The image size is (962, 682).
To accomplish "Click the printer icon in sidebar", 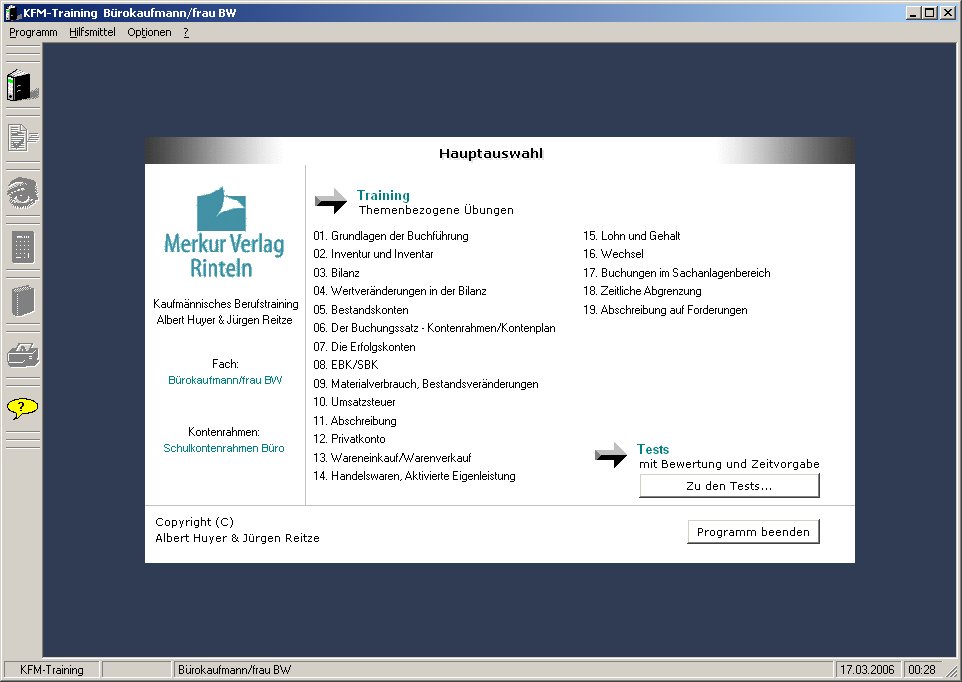I will 23,354.
